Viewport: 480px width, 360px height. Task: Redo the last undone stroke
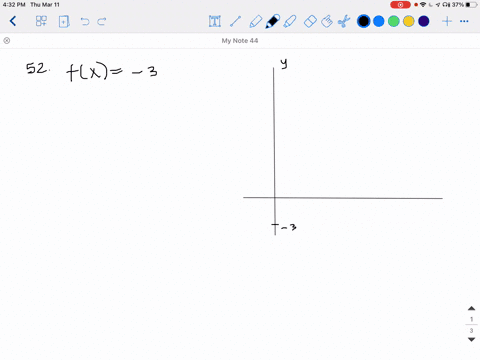[102, 22]
